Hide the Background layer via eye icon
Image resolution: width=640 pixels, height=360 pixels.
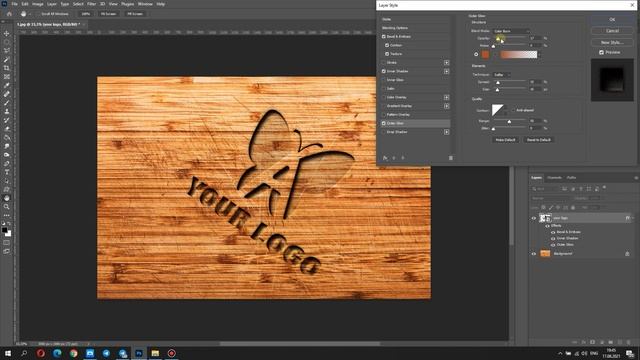pos(533,254)
